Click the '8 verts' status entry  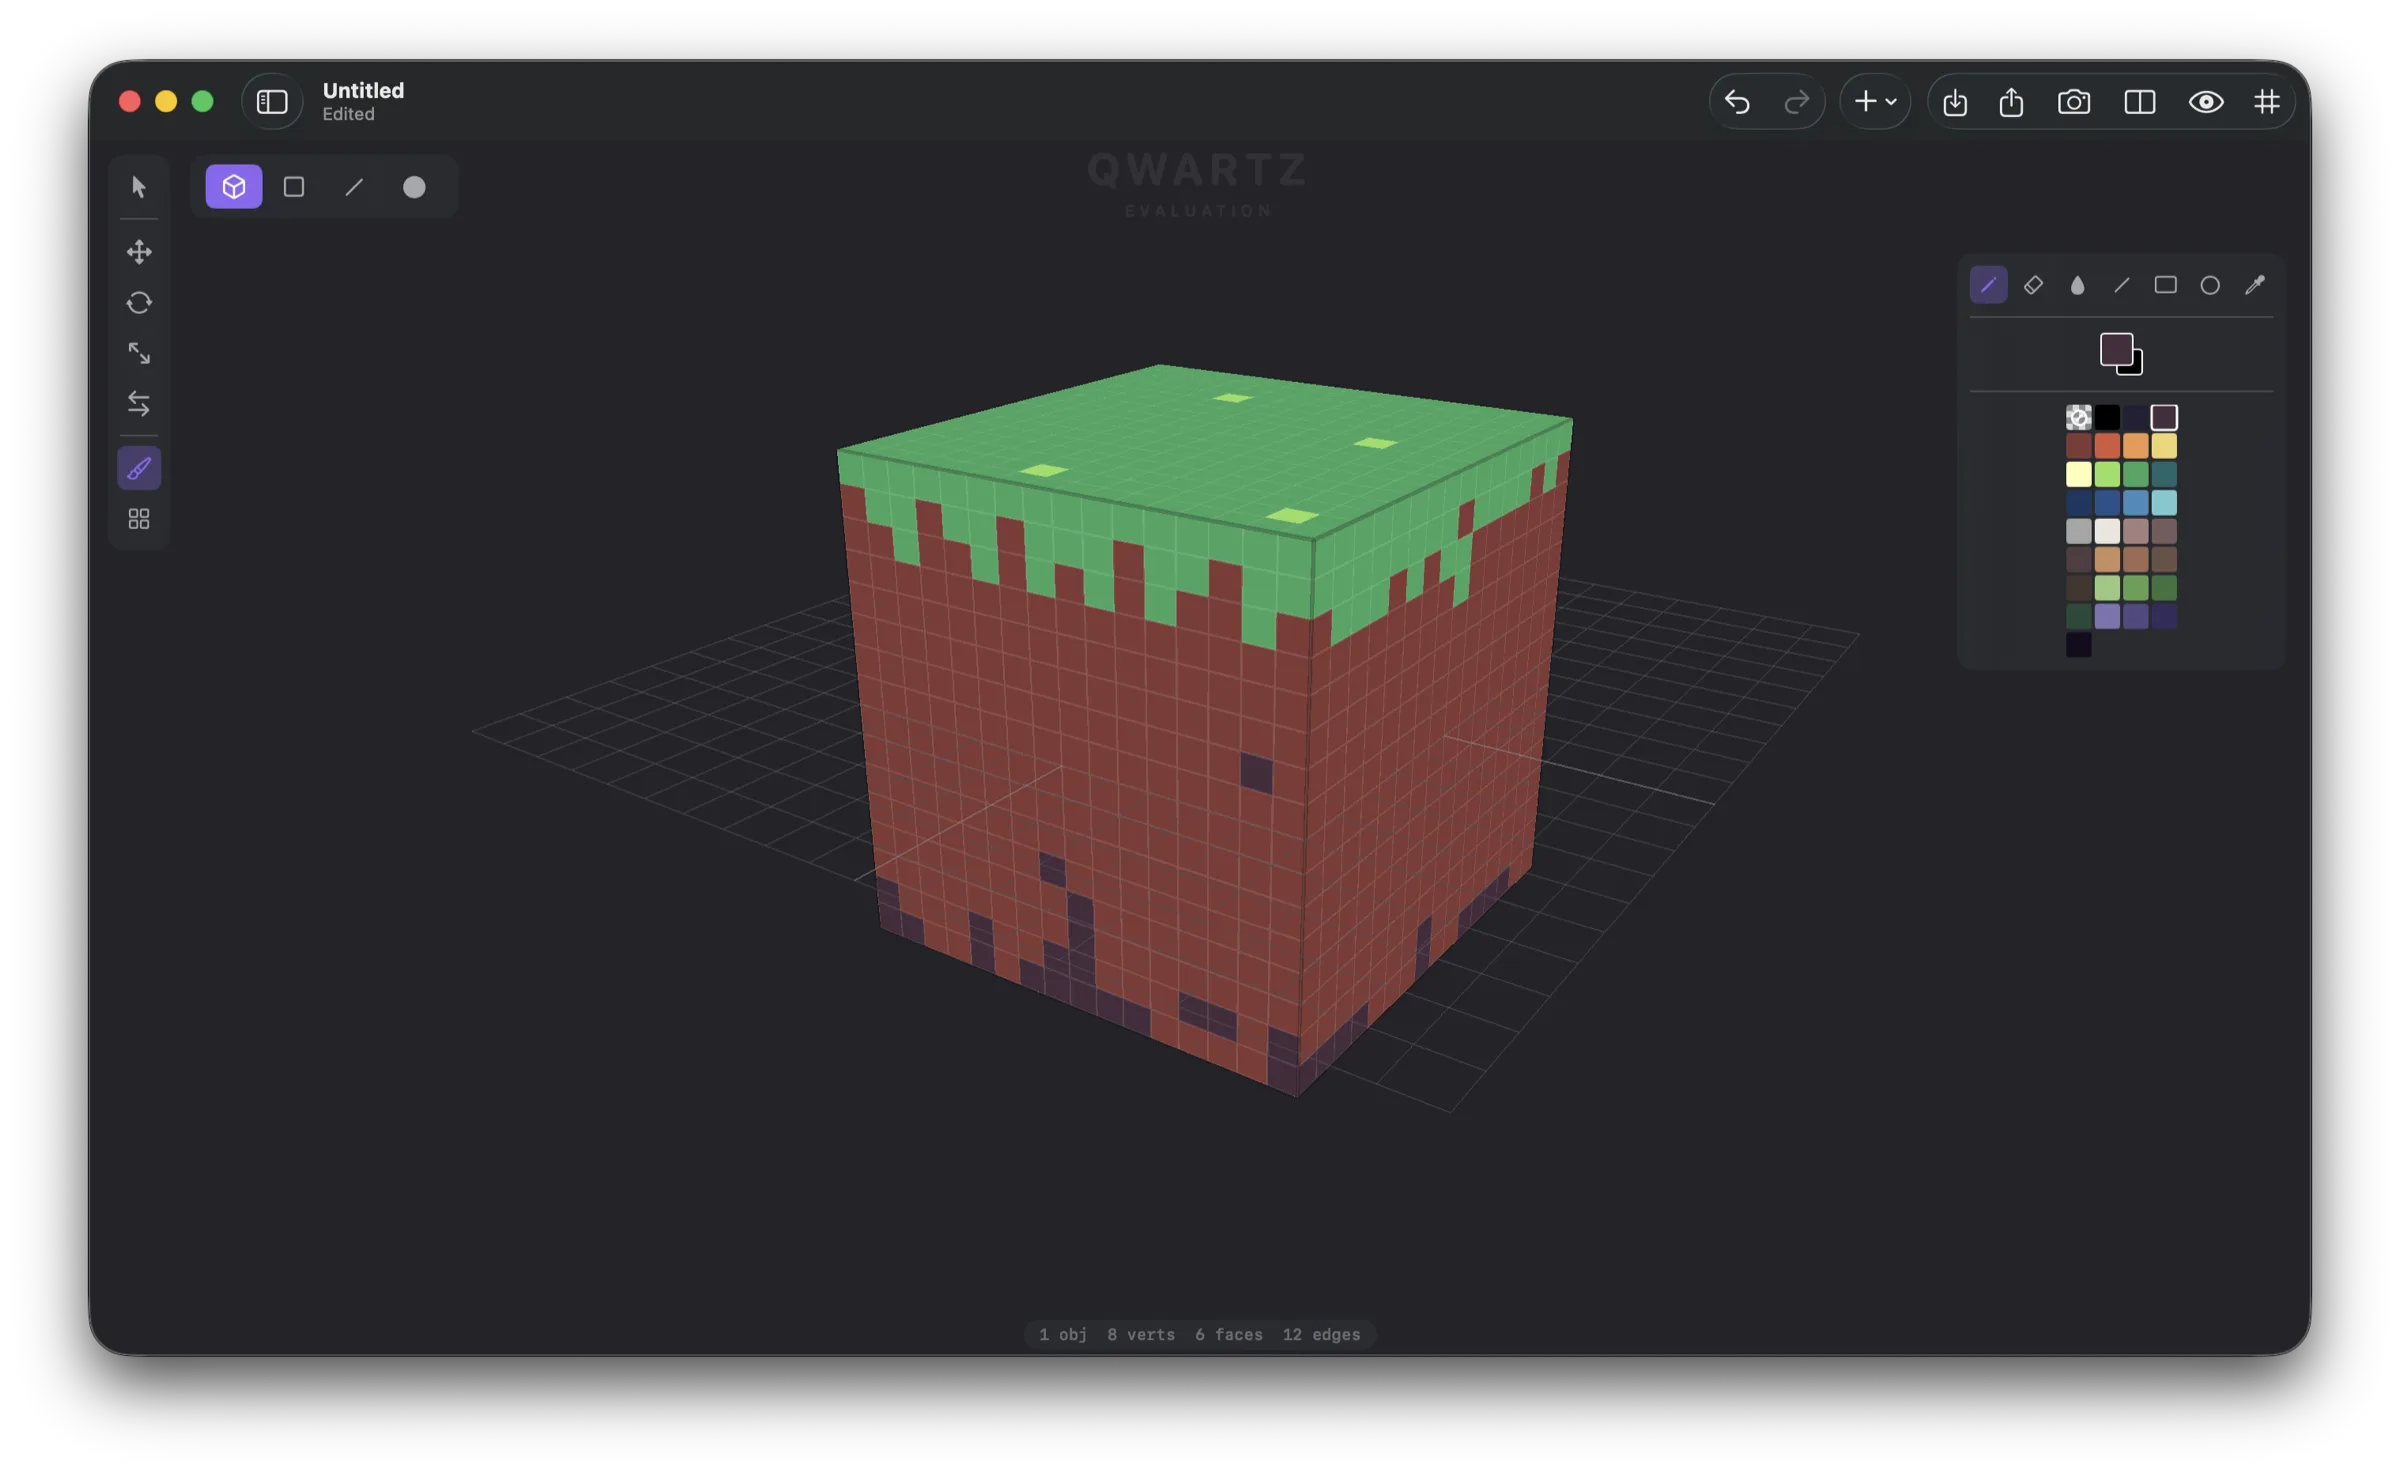[1140, 1335]
